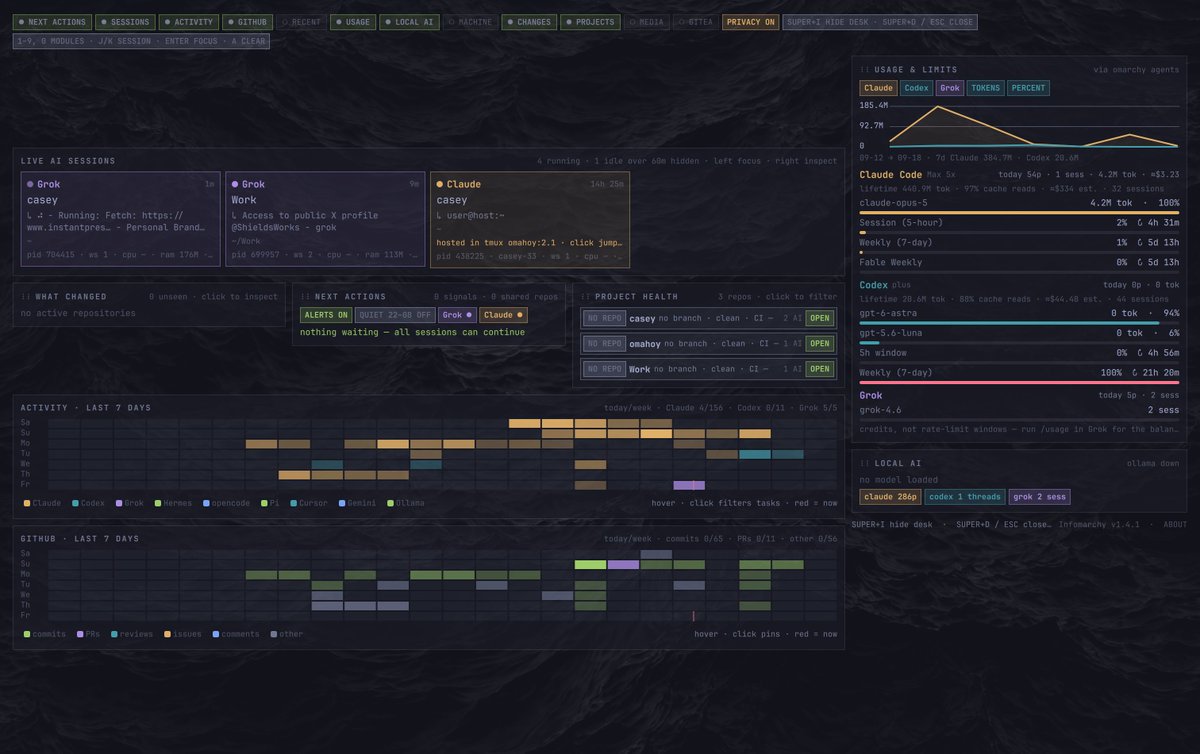Click the Local AI panel grip handle
This screenshot has height=754, width=1200.
point(865,463)
